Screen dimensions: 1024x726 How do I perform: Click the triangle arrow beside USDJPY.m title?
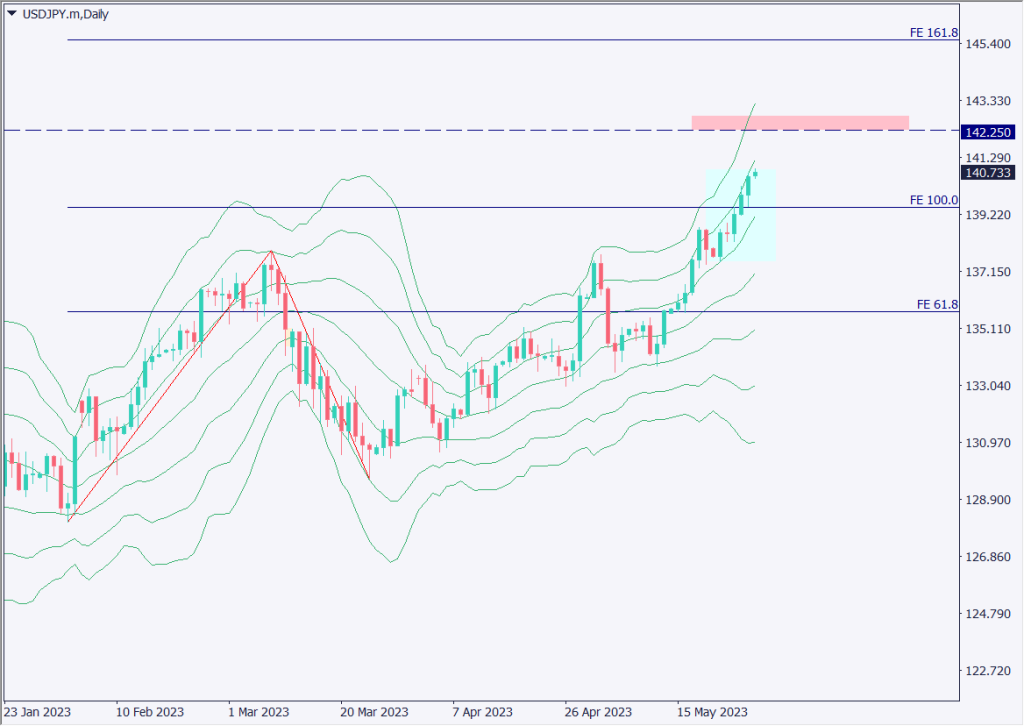11,12
